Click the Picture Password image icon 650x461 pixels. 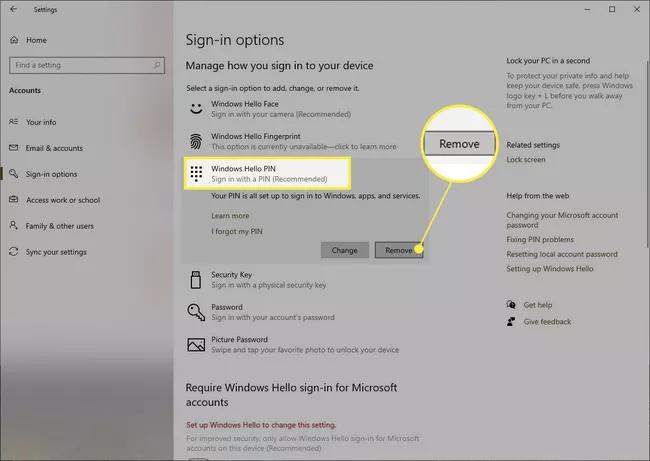[x=196, y=345]
